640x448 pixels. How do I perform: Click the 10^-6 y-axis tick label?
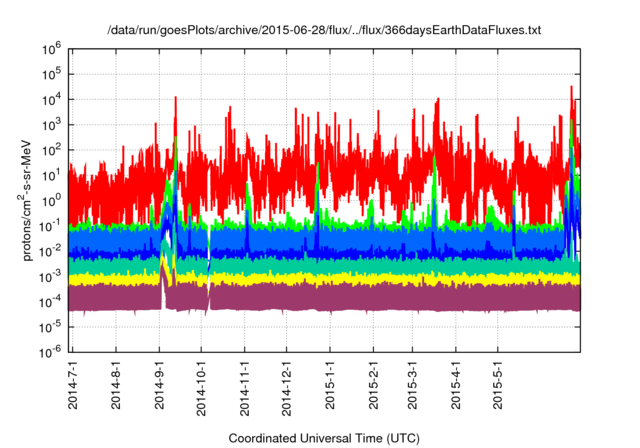[50, 352]
